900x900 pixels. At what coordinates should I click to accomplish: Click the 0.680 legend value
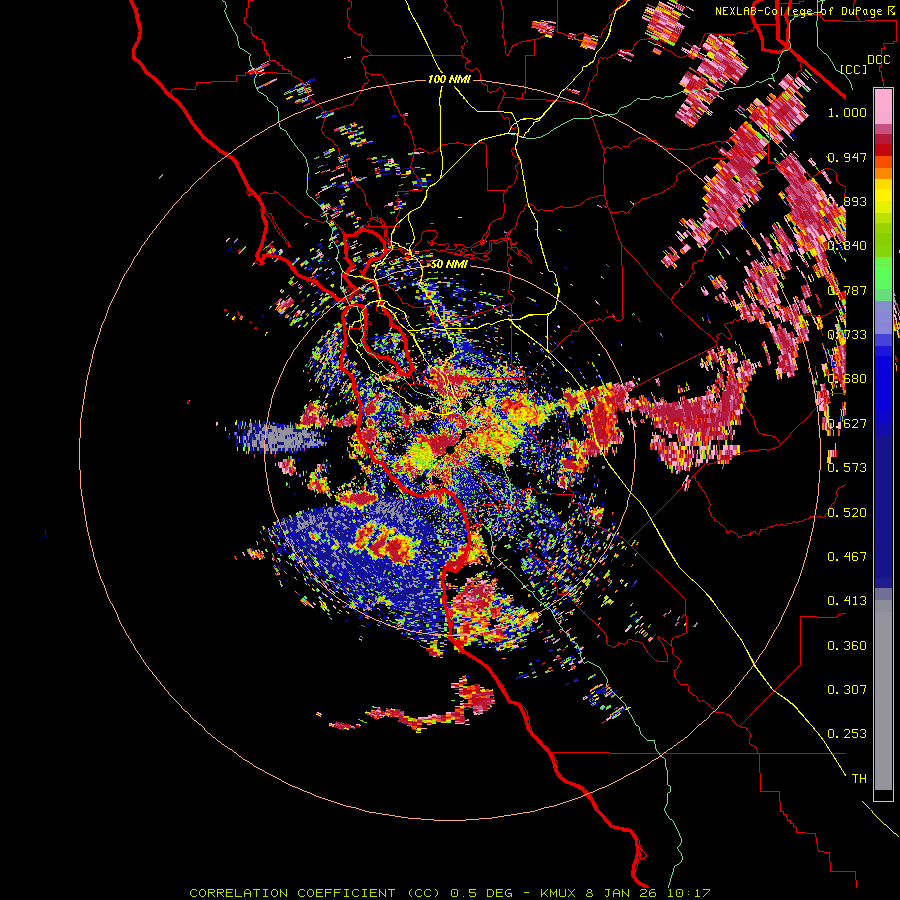coord(847,379)
